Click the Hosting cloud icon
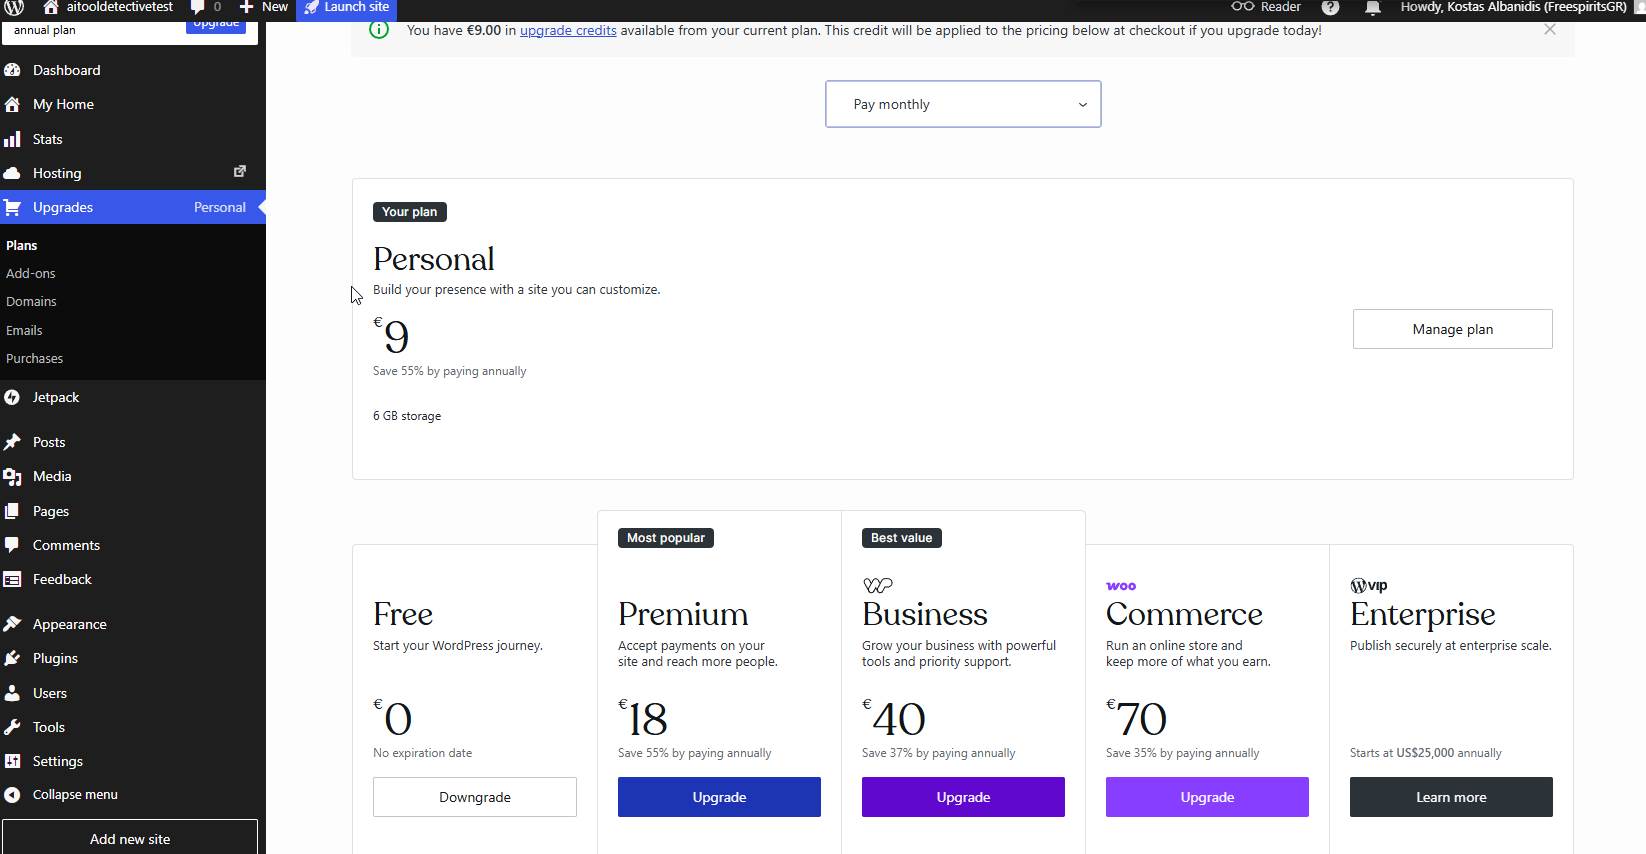The height and width of the screenshot is (854, 1646). [12, 173]
